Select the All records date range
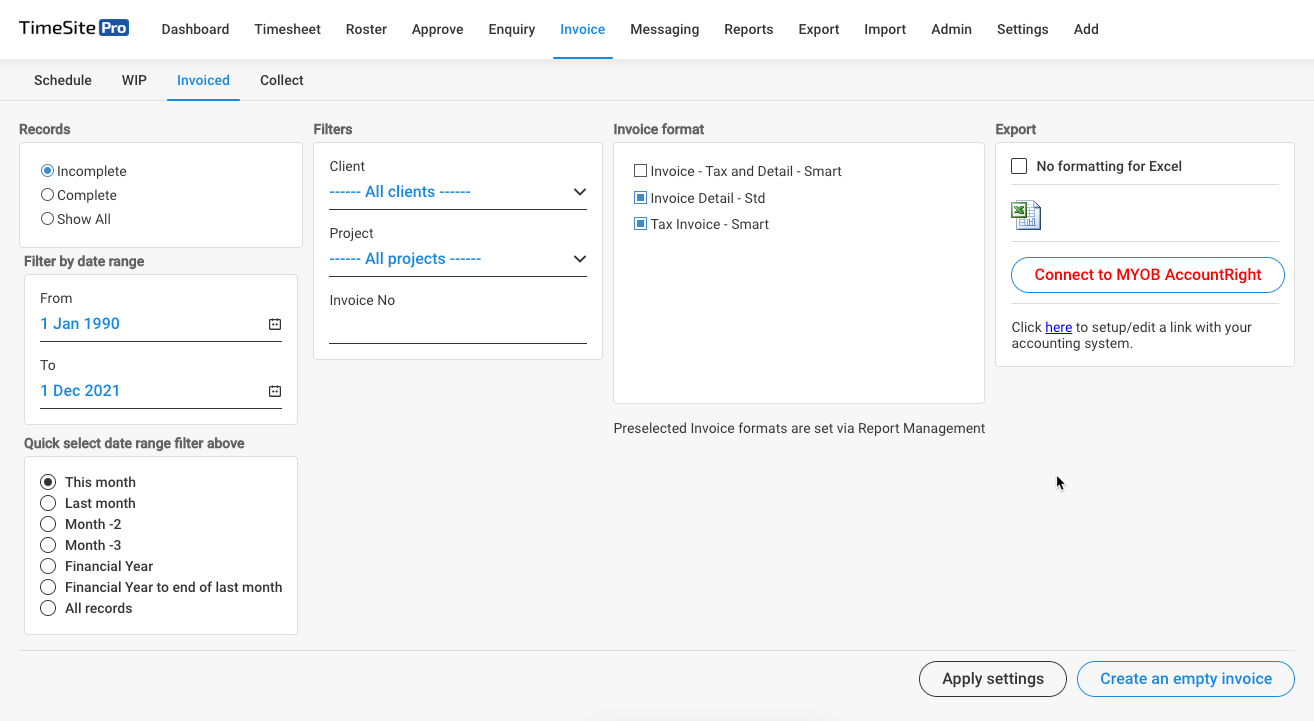The width and height of the screenshot is (1314, 721). pyautogui.click(x=48, y=608)
